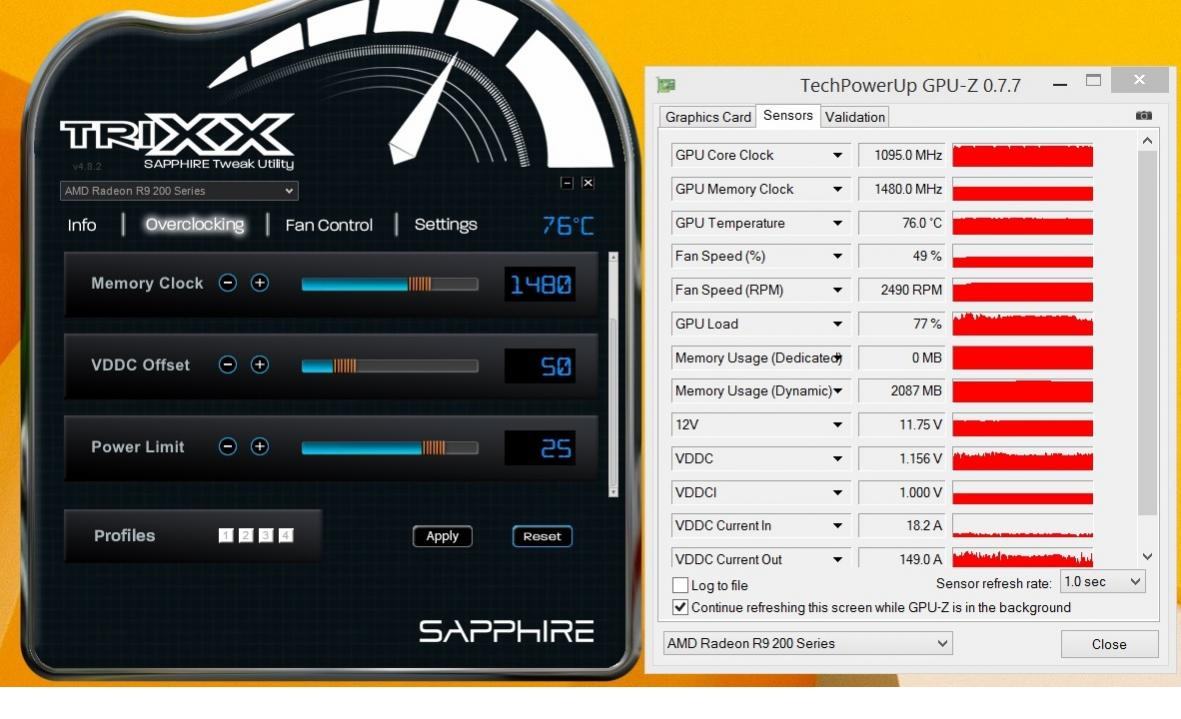
Task: Reset the overclocking values in TRIXX
Action: click(542, 536)
